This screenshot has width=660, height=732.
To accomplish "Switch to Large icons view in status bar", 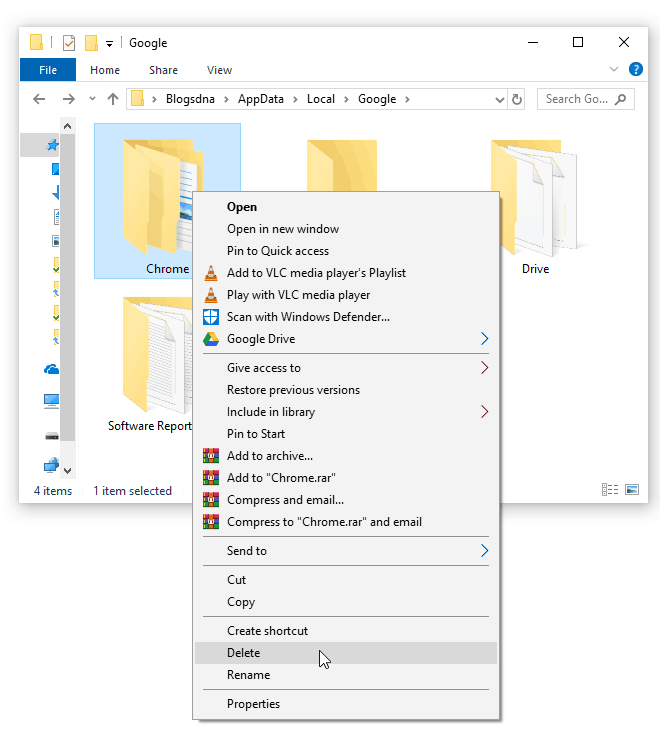I will (632, 489).
